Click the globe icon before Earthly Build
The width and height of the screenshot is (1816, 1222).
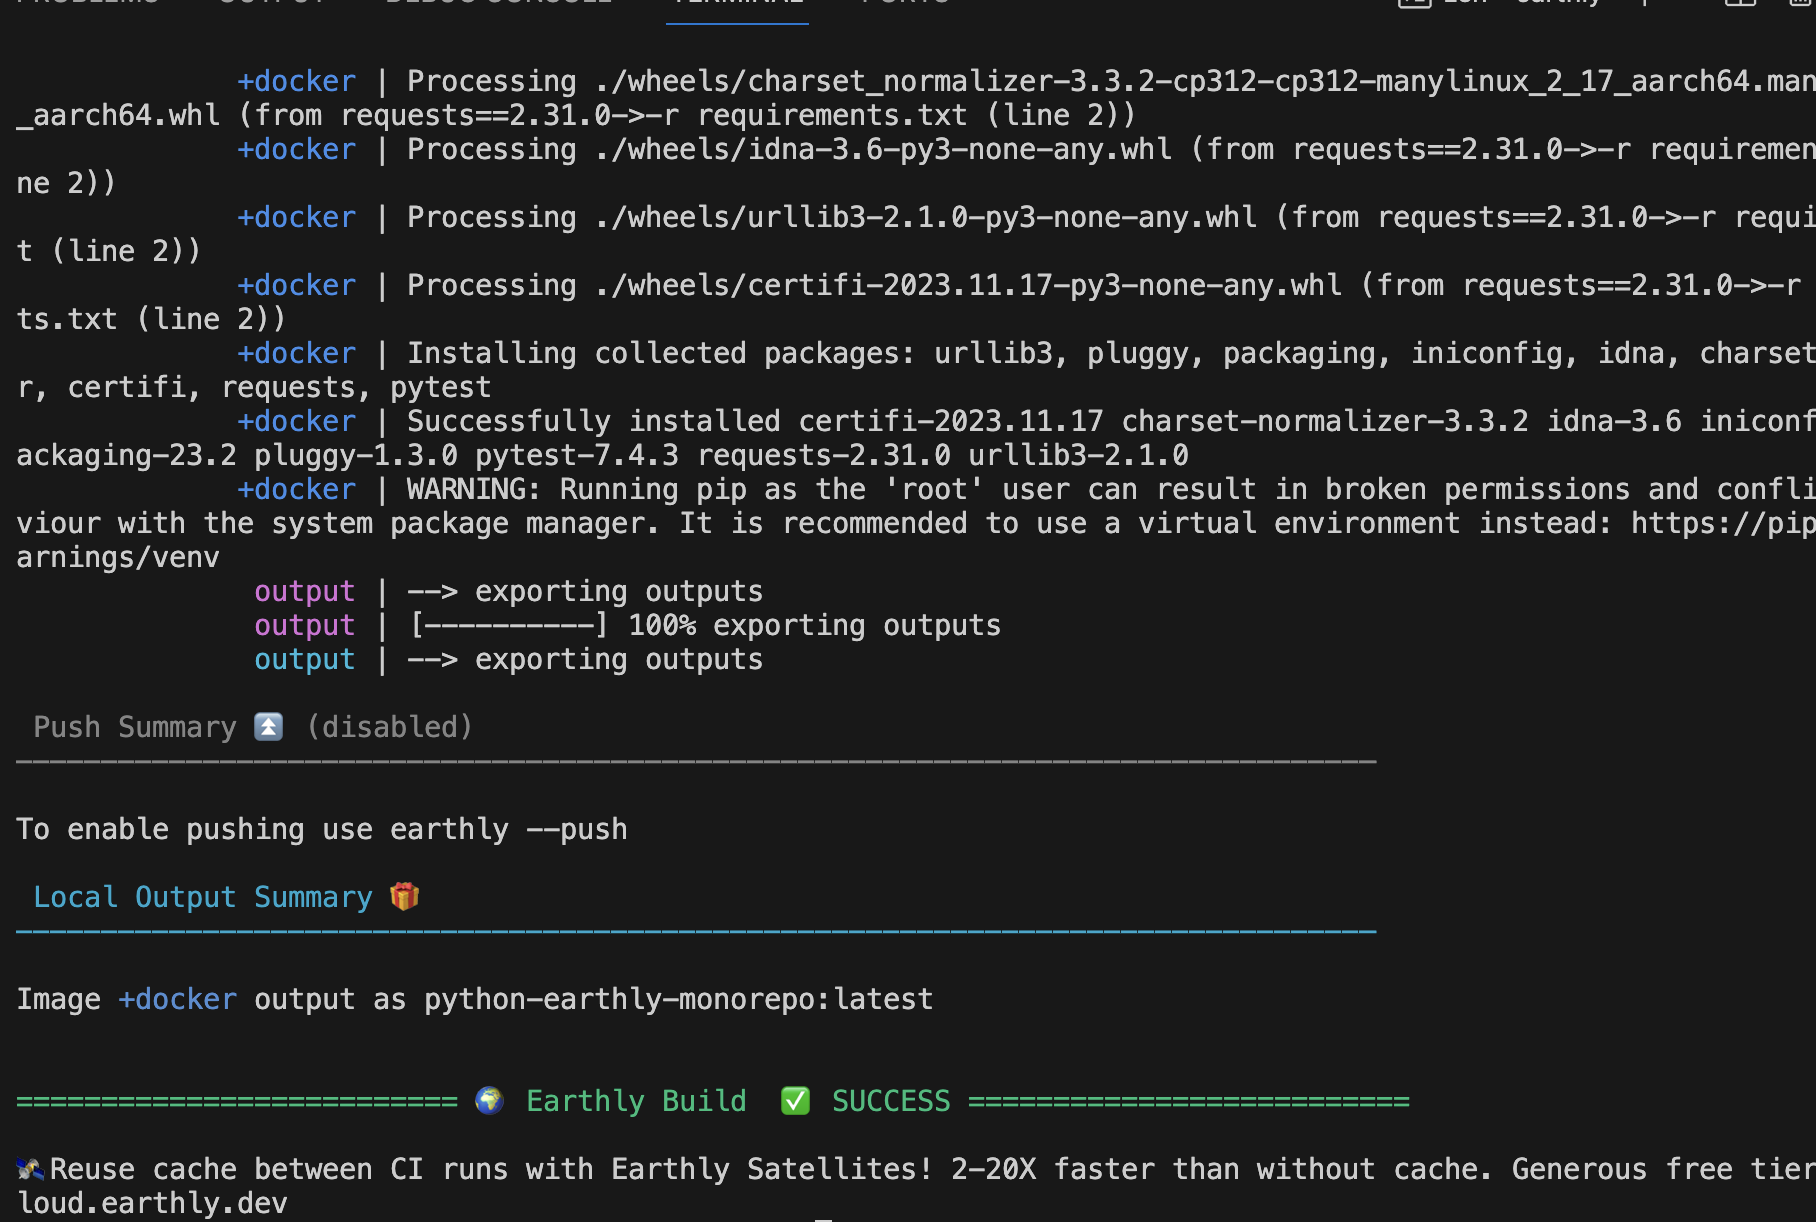point(489,1101)
